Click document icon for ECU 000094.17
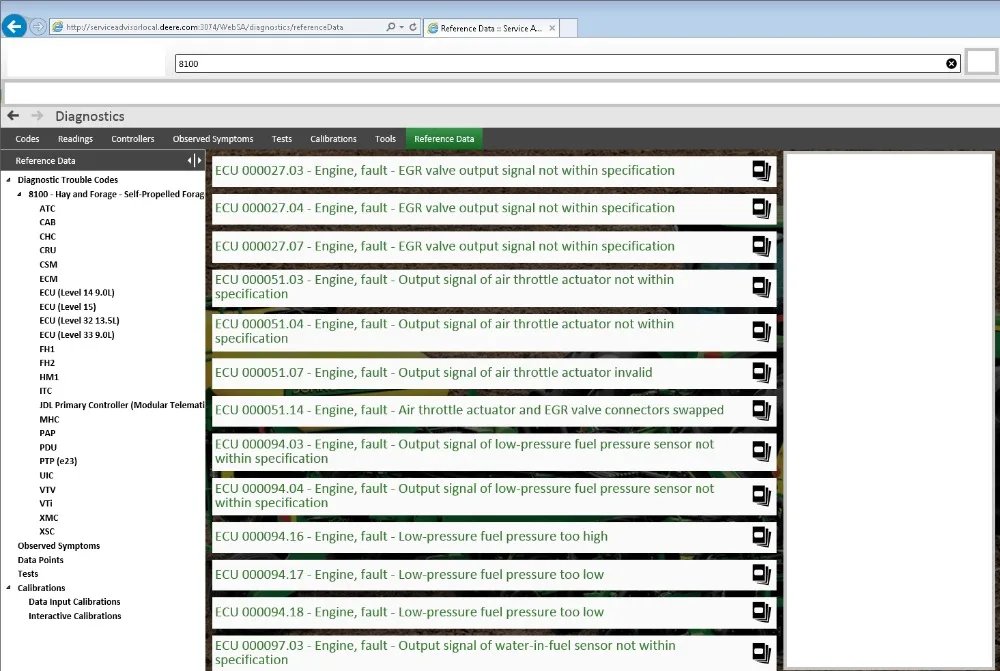Screen dimensions: 1000x671 pos(761,575)
